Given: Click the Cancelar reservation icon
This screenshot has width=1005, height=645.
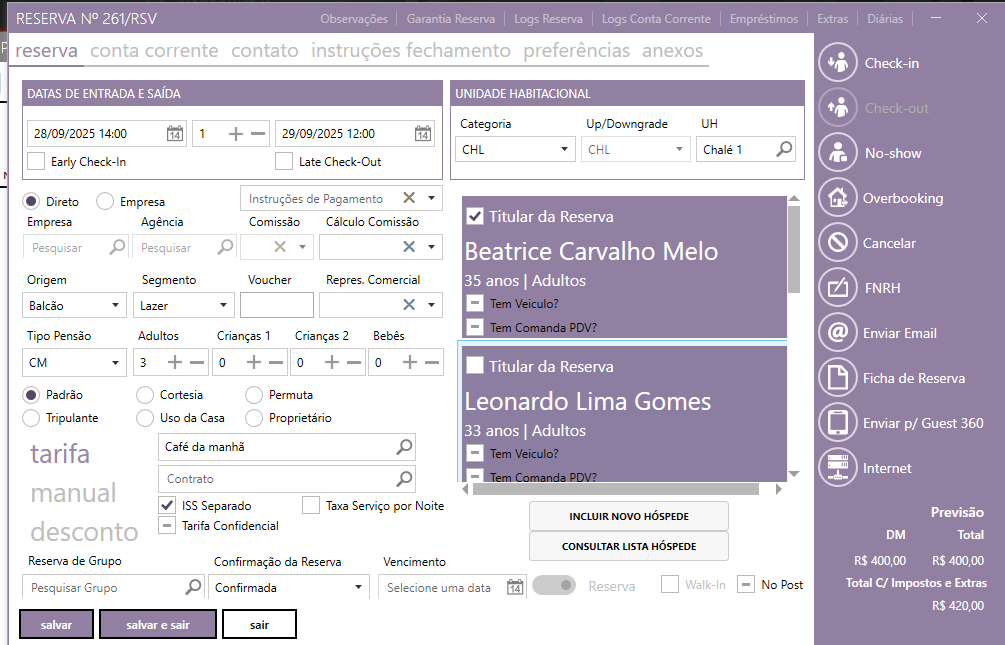Looking at the screenshot, I should coord(837,243).
